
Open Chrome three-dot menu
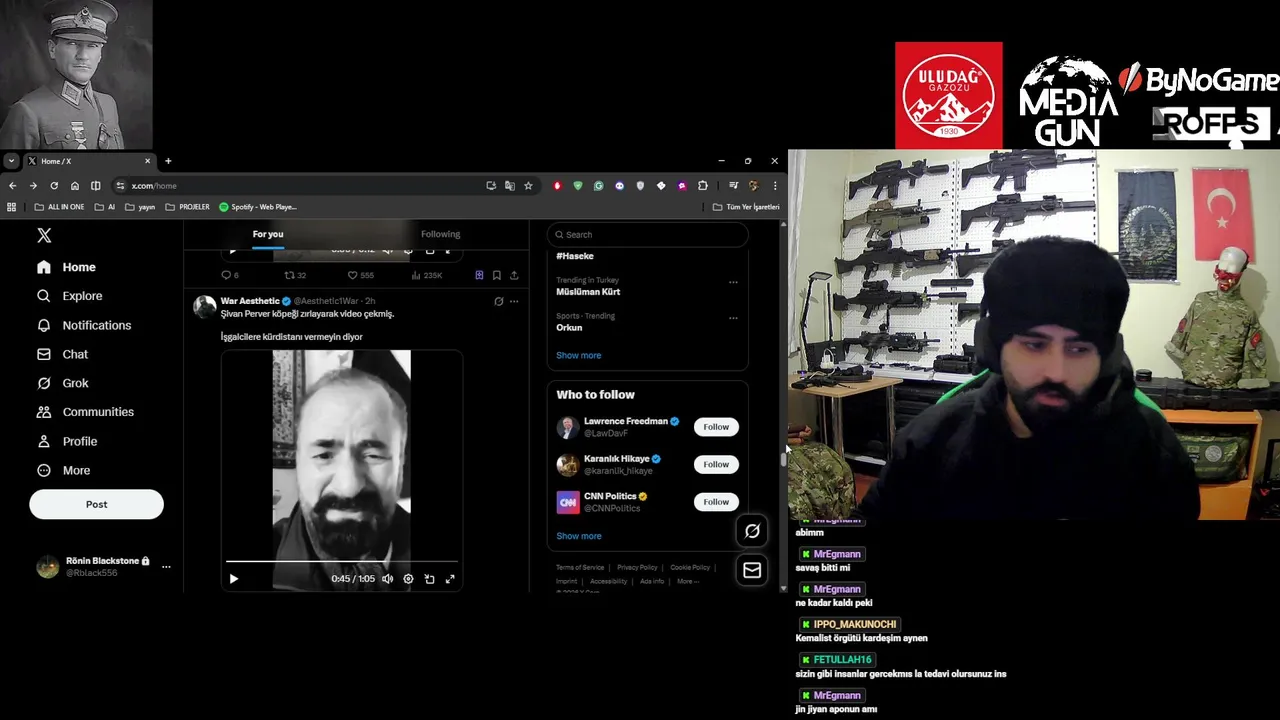pyautogui.click(x=775, y=185)
